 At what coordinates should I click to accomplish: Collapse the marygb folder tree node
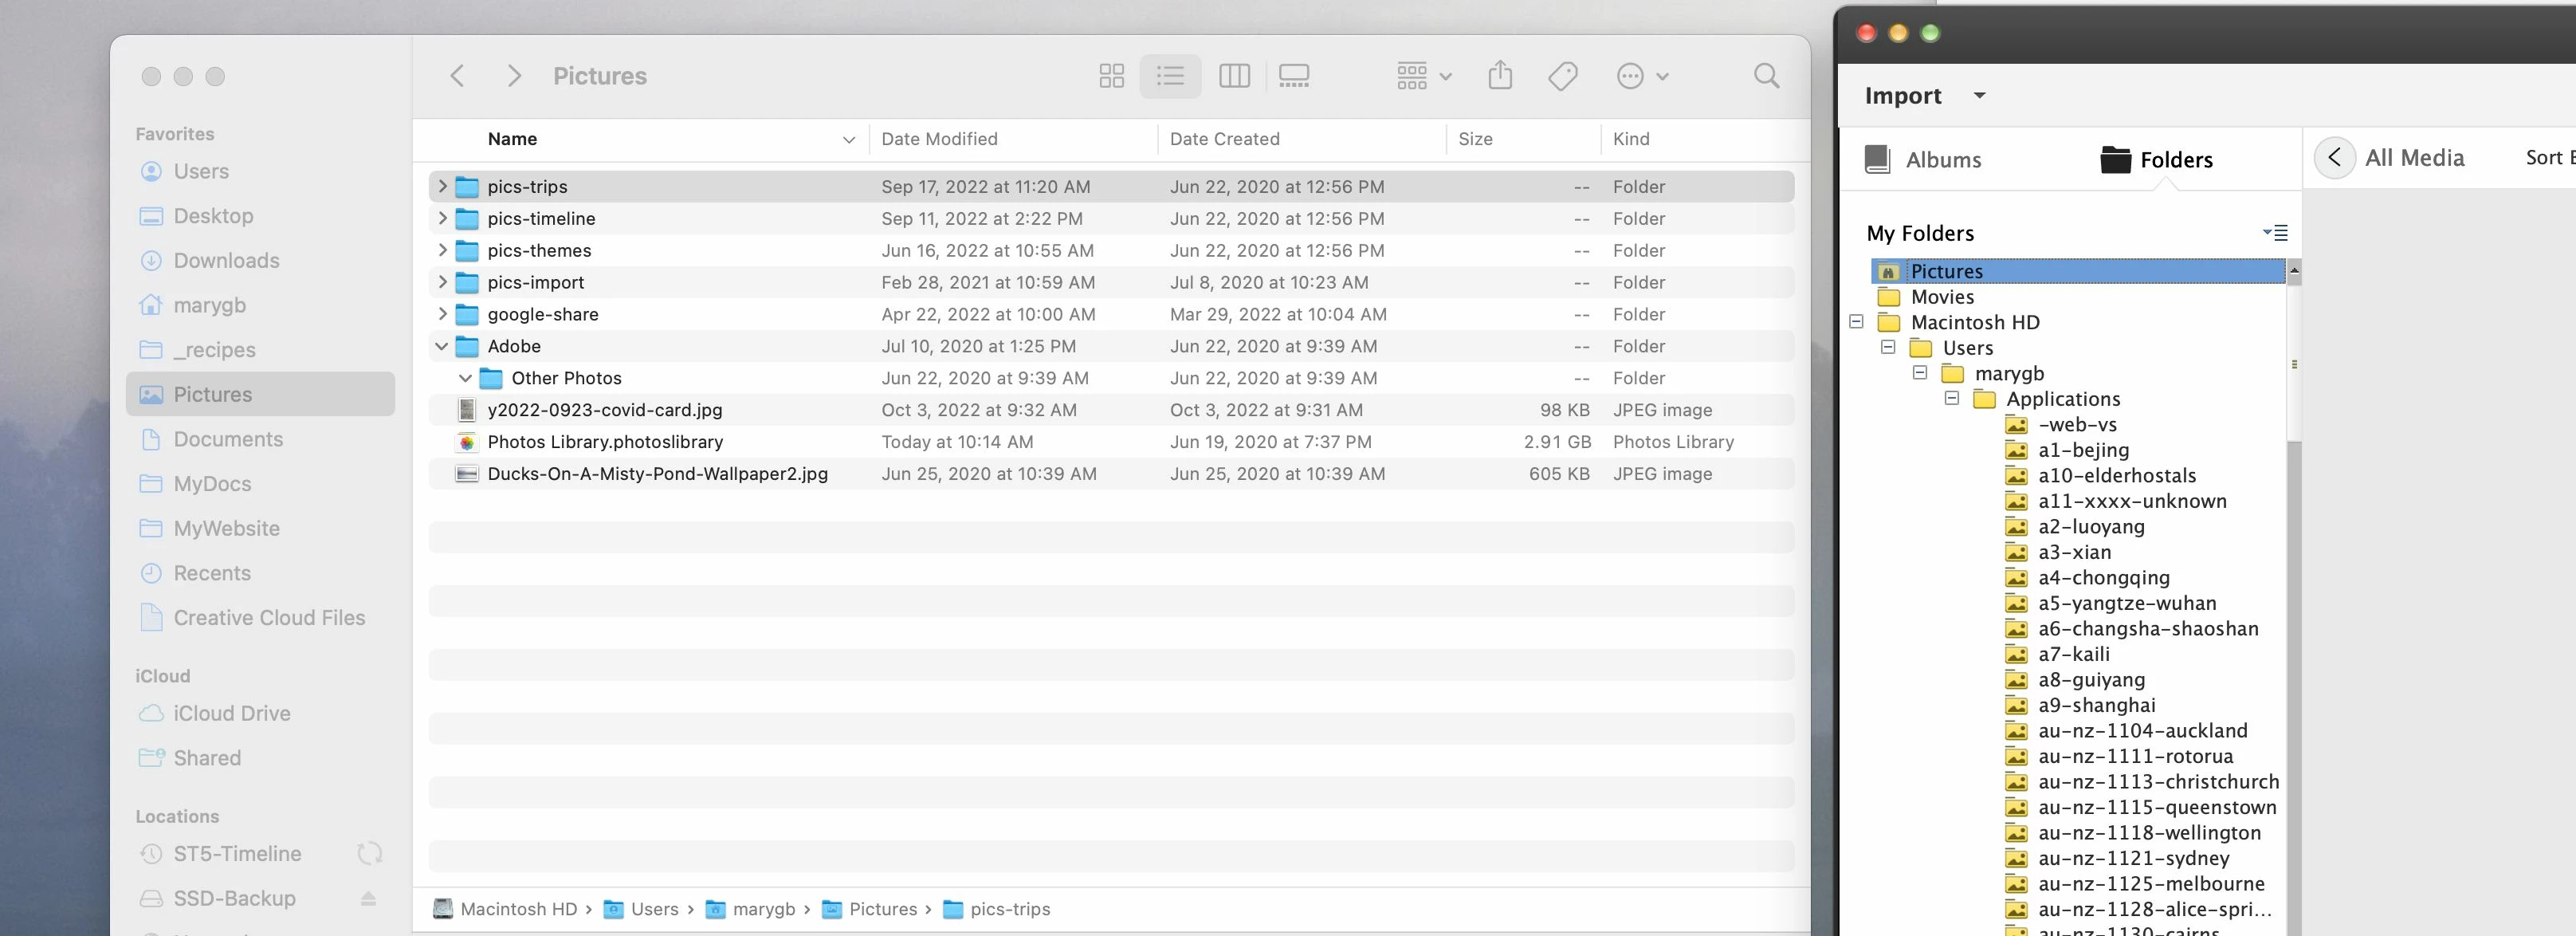[1919, 373]
